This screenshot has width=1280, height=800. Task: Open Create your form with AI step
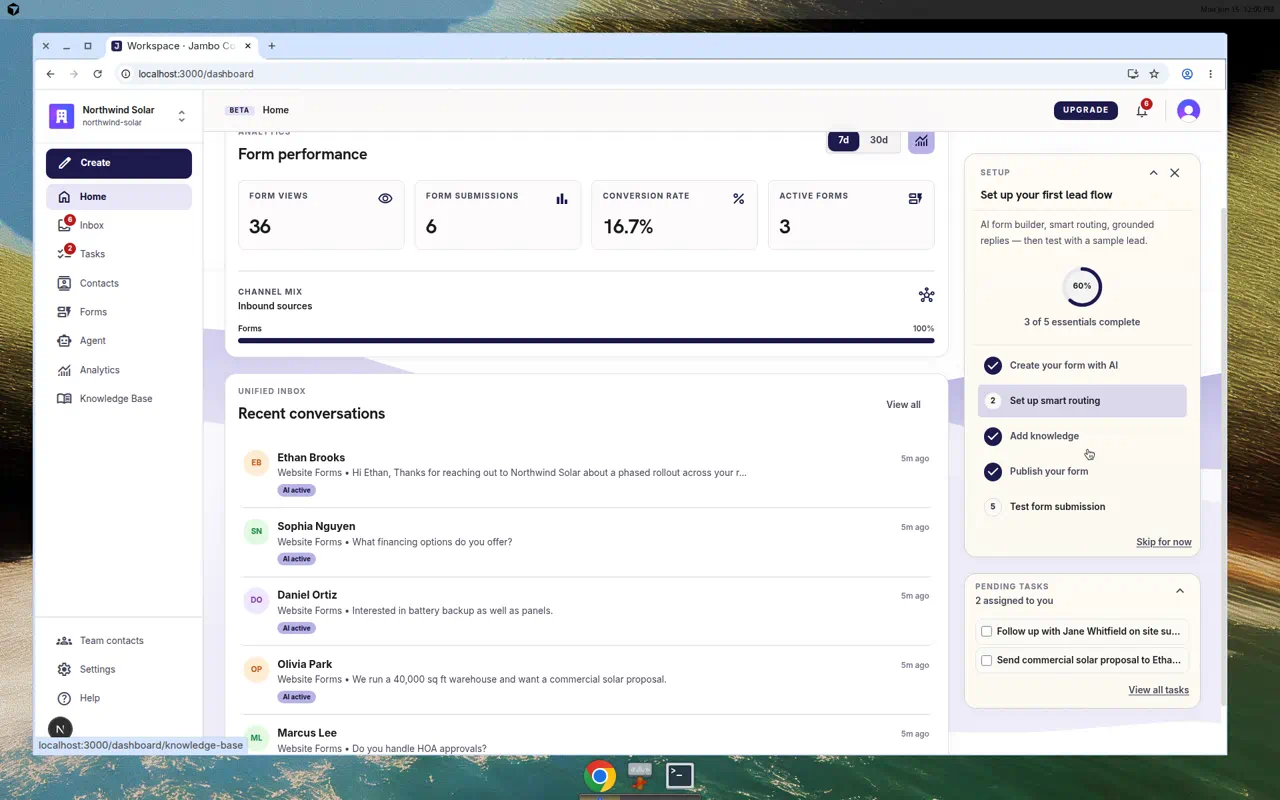1082,365
